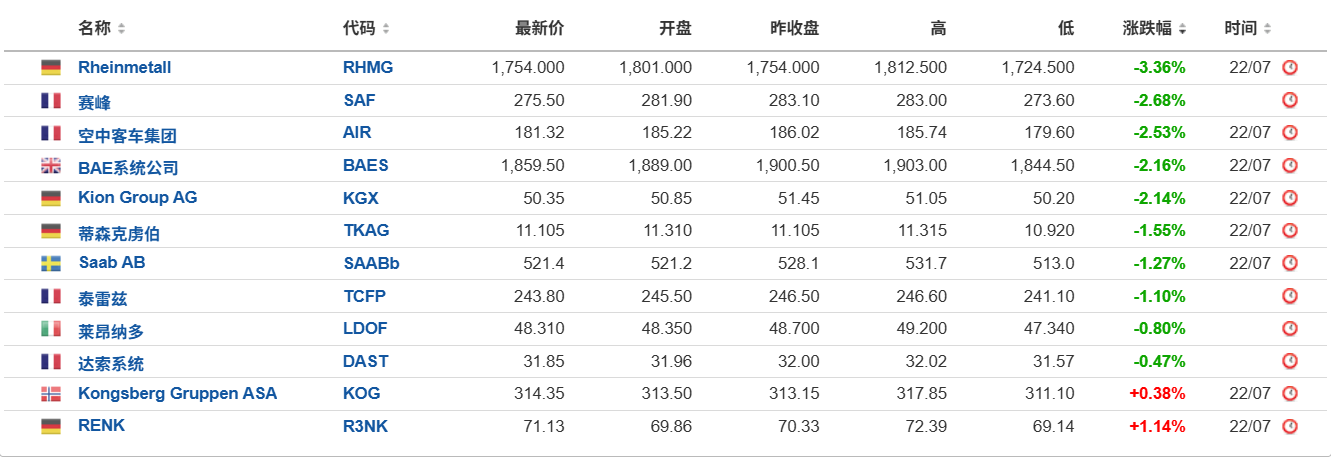1331x472 pixels.
Task: Click the Swedish flag beside Saab AB
Action: pyautogui.click(x=50, y=263)
